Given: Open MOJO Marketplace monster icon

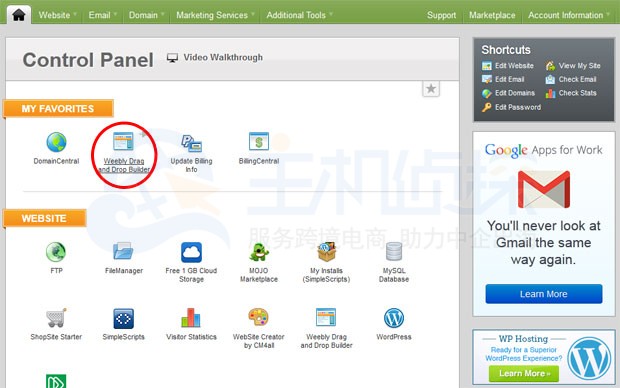Looking at the screenshot, I should coord(259,252).
